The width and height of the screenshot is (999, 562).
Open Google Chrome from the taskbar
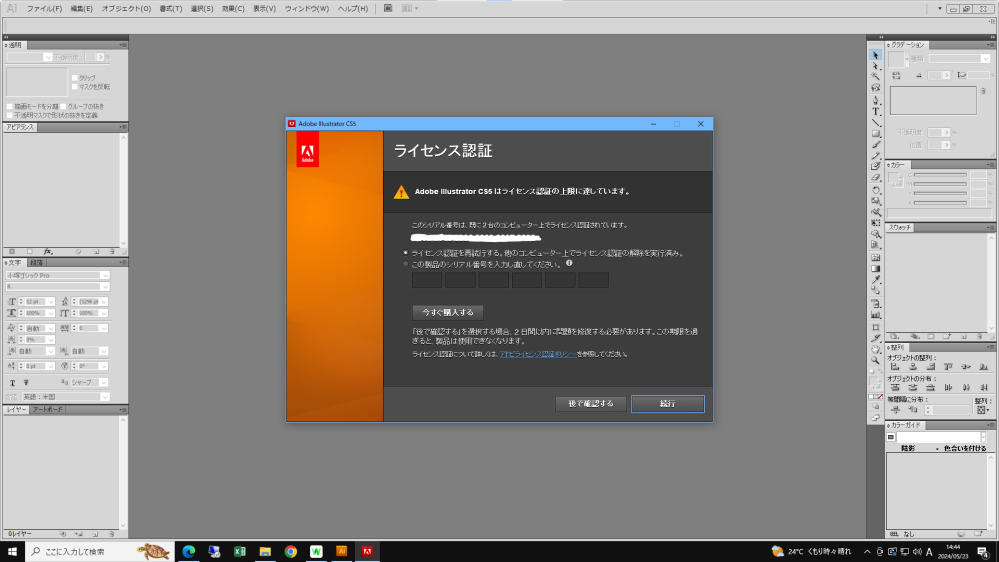291,551
